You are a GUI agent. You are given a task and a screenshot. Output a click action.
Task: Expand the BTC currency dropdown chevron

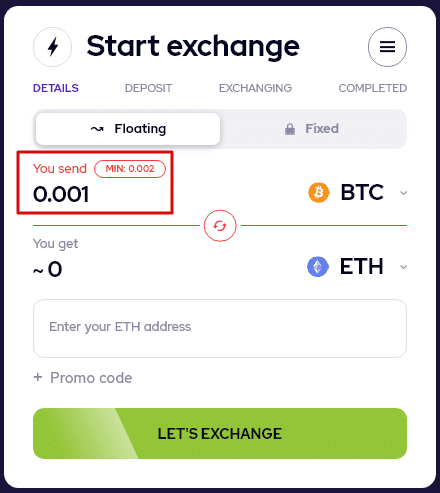pos(403,193)
